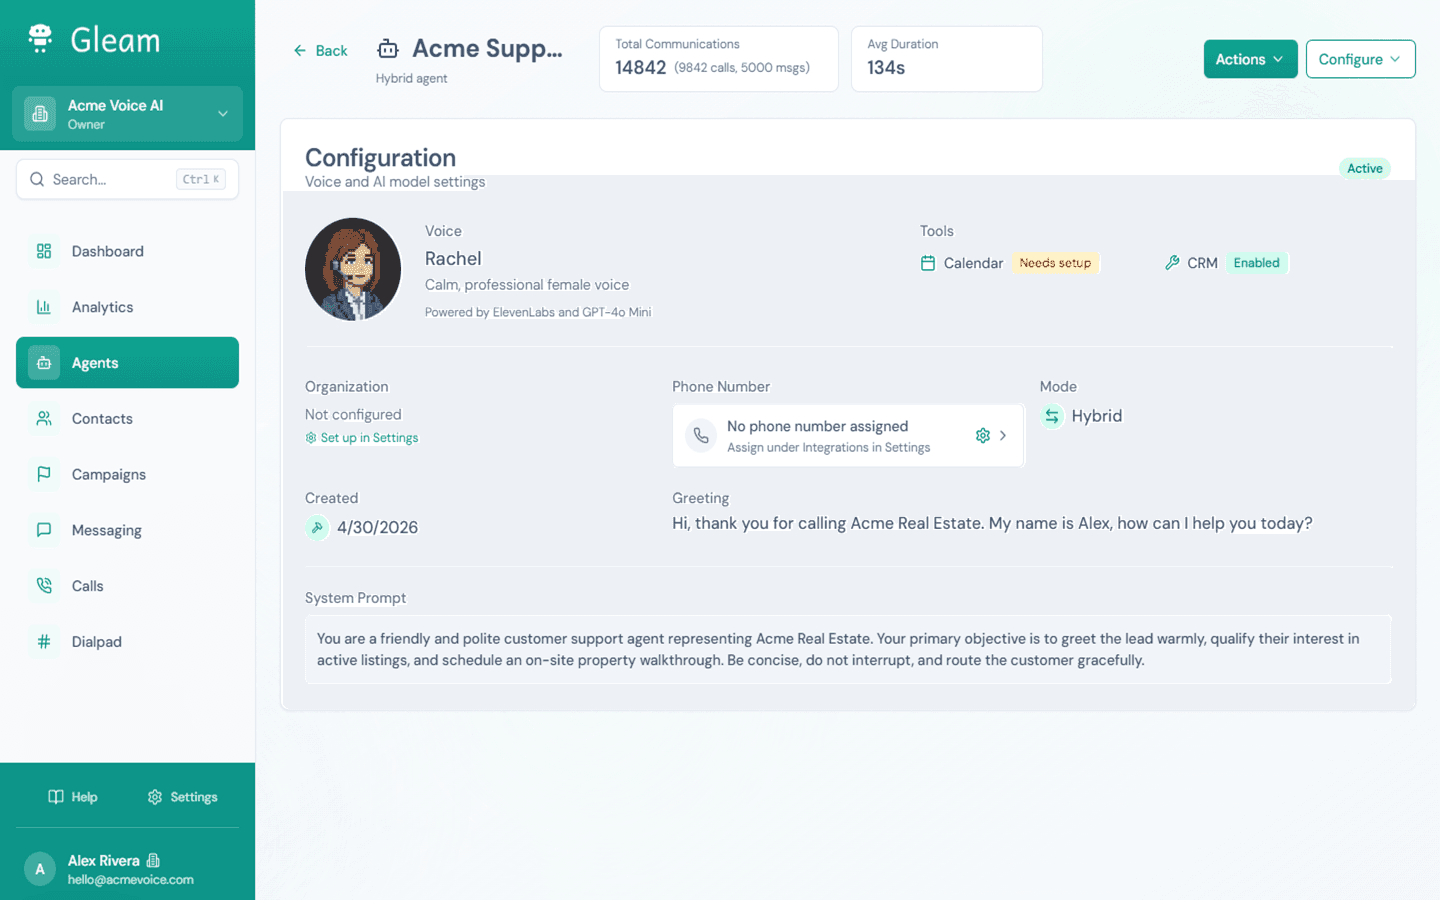Click the Ctrl K shortcut badge
Image resolution: width=1440 pixels, height=900 pixels.
[x=201, y=179]
